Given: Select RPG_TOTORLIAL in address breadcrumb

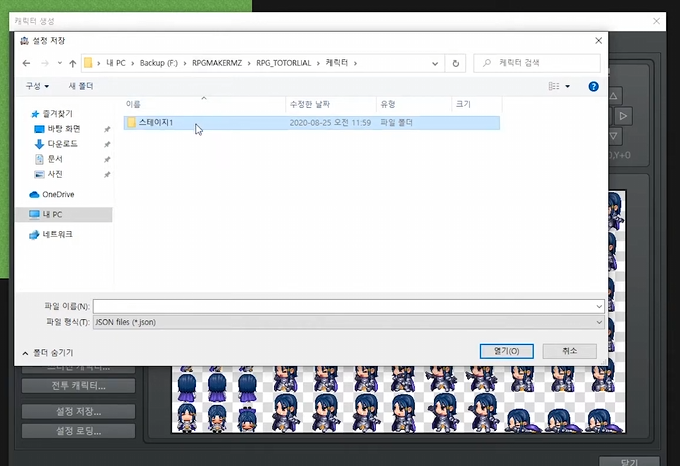Looking at the screenshot, I should coord(284,63).
